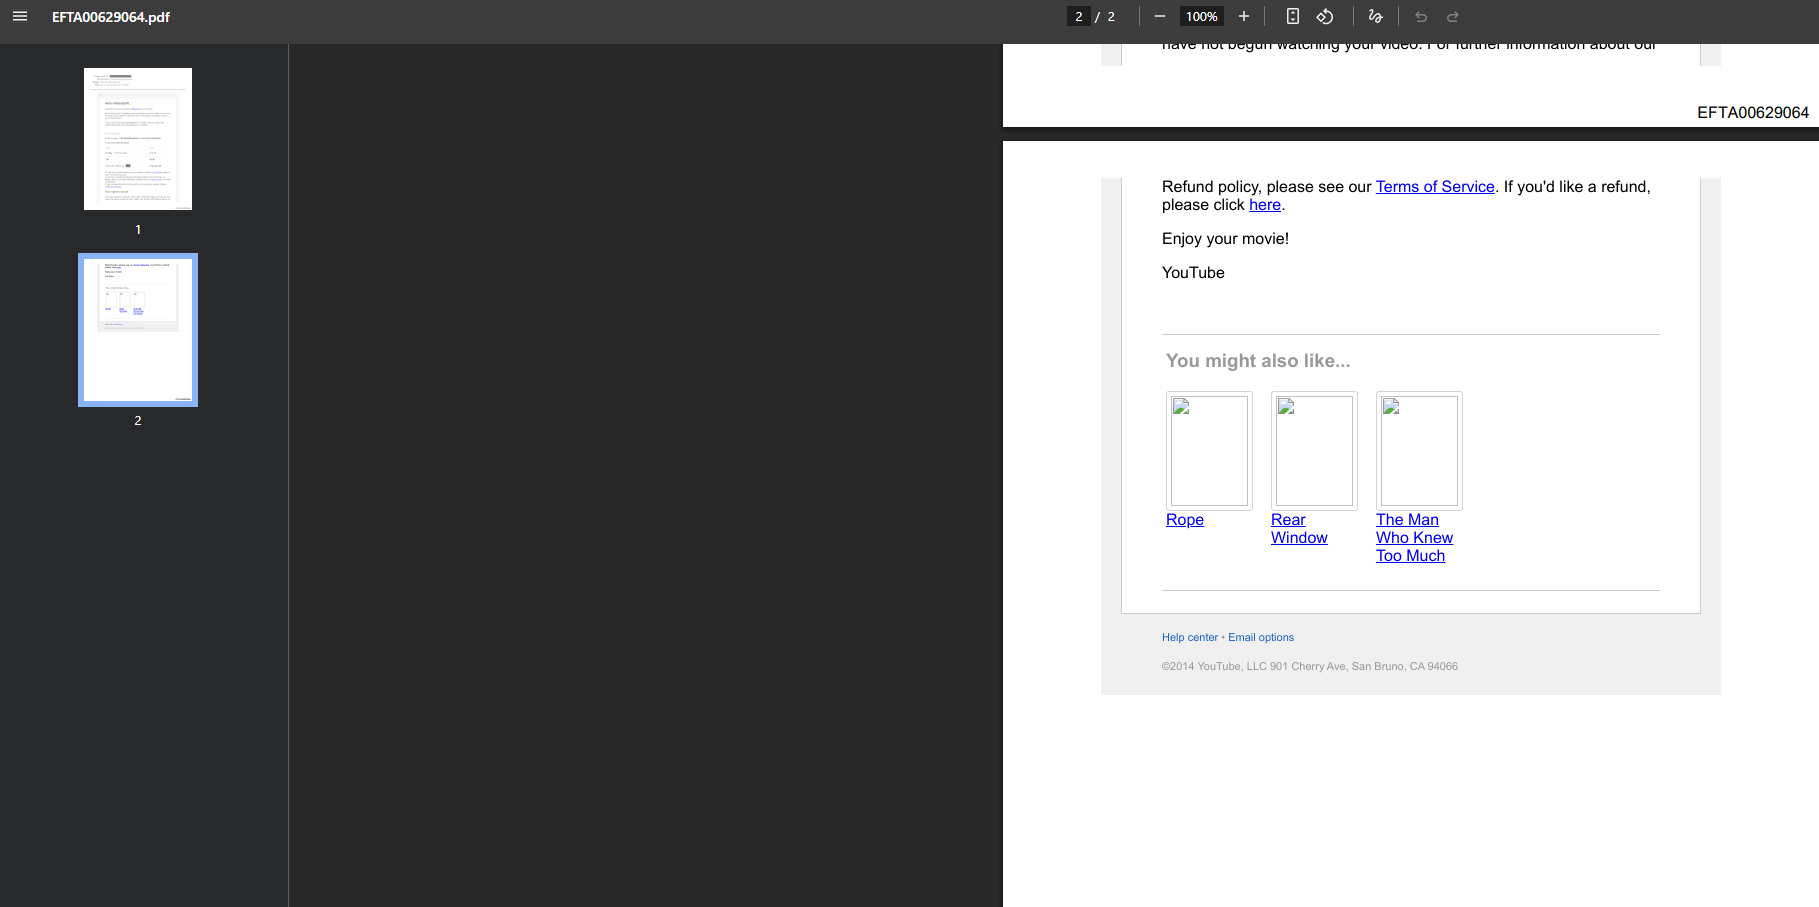Open the Terms of Service link
1819x907 pixels.
(x=1435, y=187)
